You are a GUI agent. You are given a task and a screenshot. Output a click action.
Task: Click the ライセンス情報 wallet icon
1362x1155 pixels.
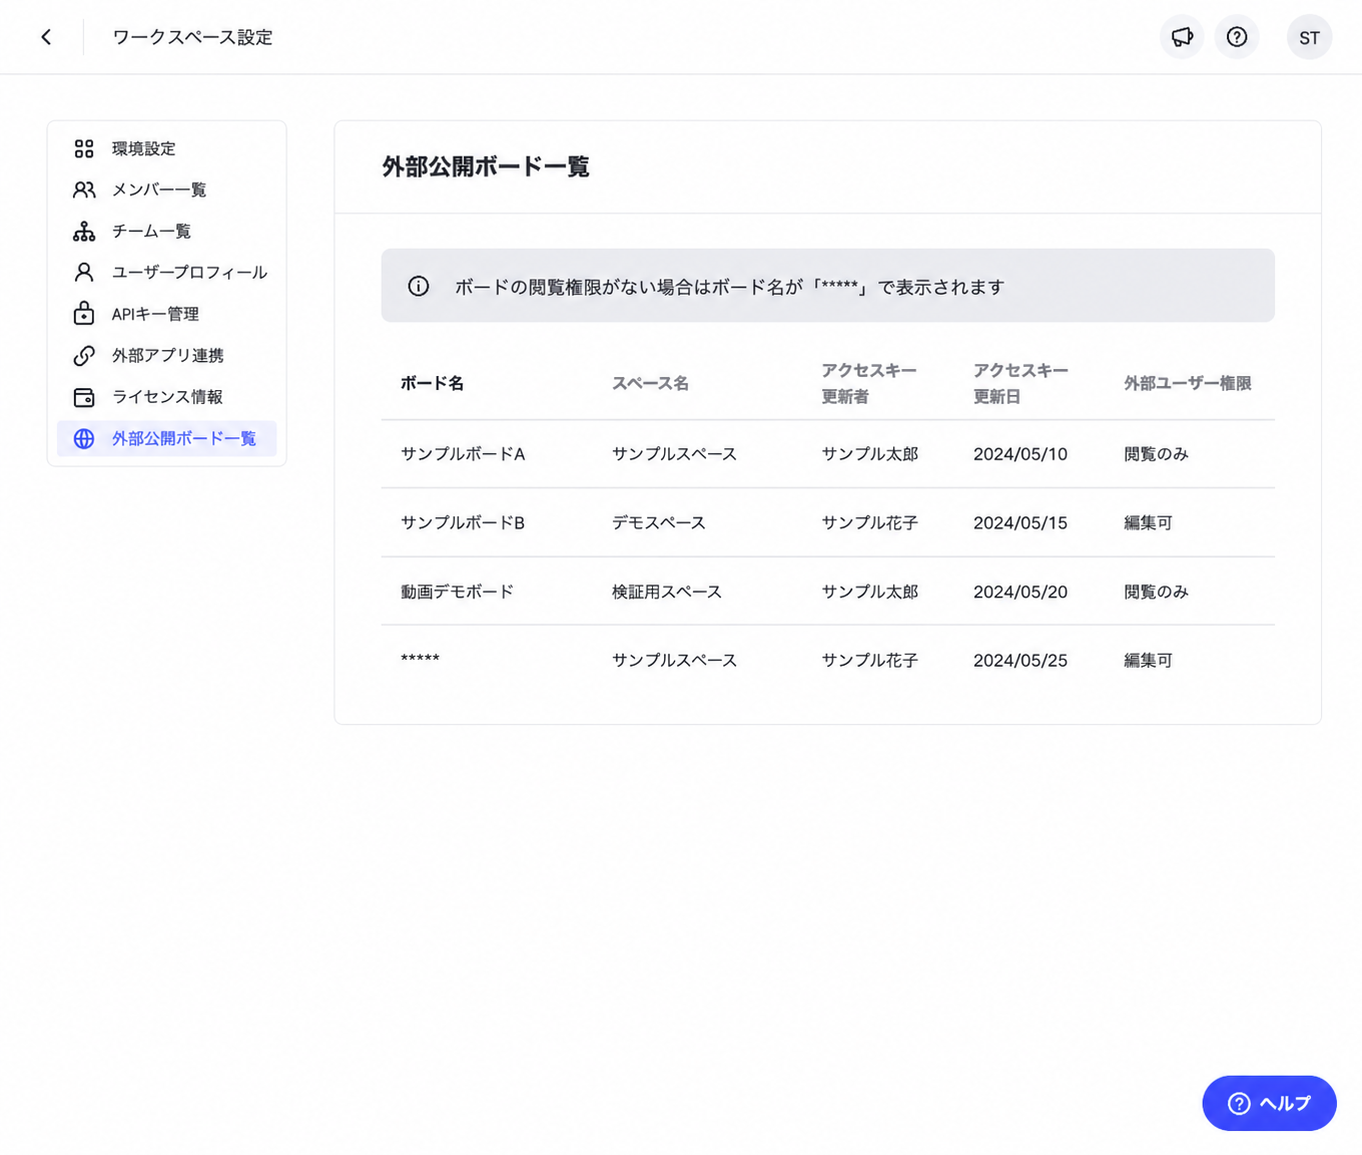[84, 397]
